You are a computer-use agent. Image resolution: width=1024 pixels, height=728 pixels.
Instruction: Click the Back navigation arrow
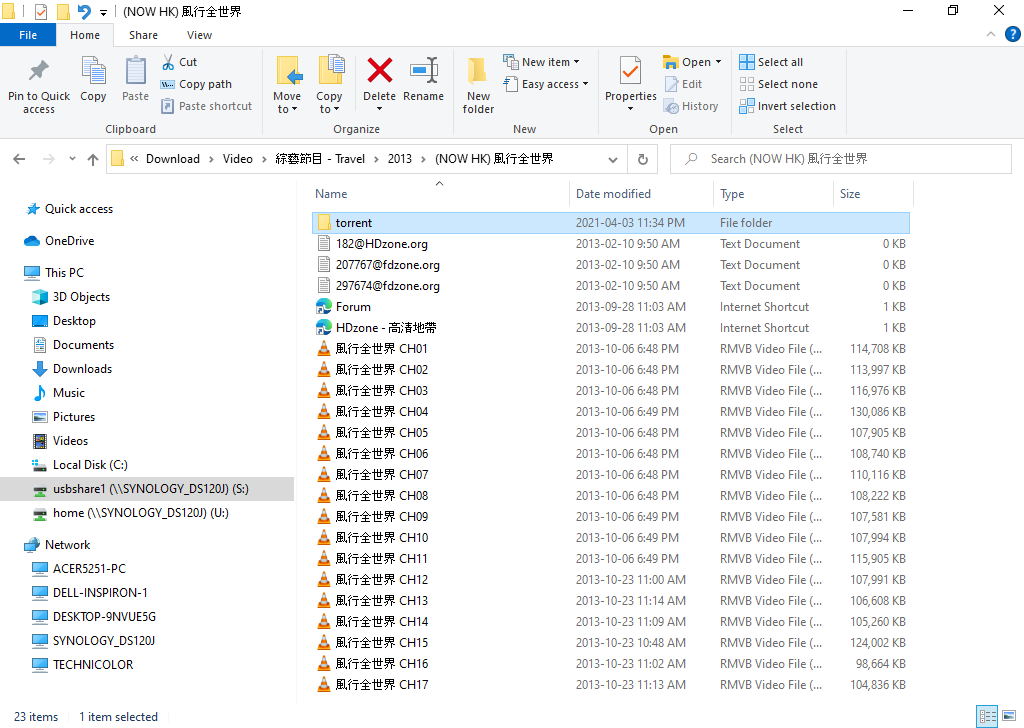coord(20,159)
